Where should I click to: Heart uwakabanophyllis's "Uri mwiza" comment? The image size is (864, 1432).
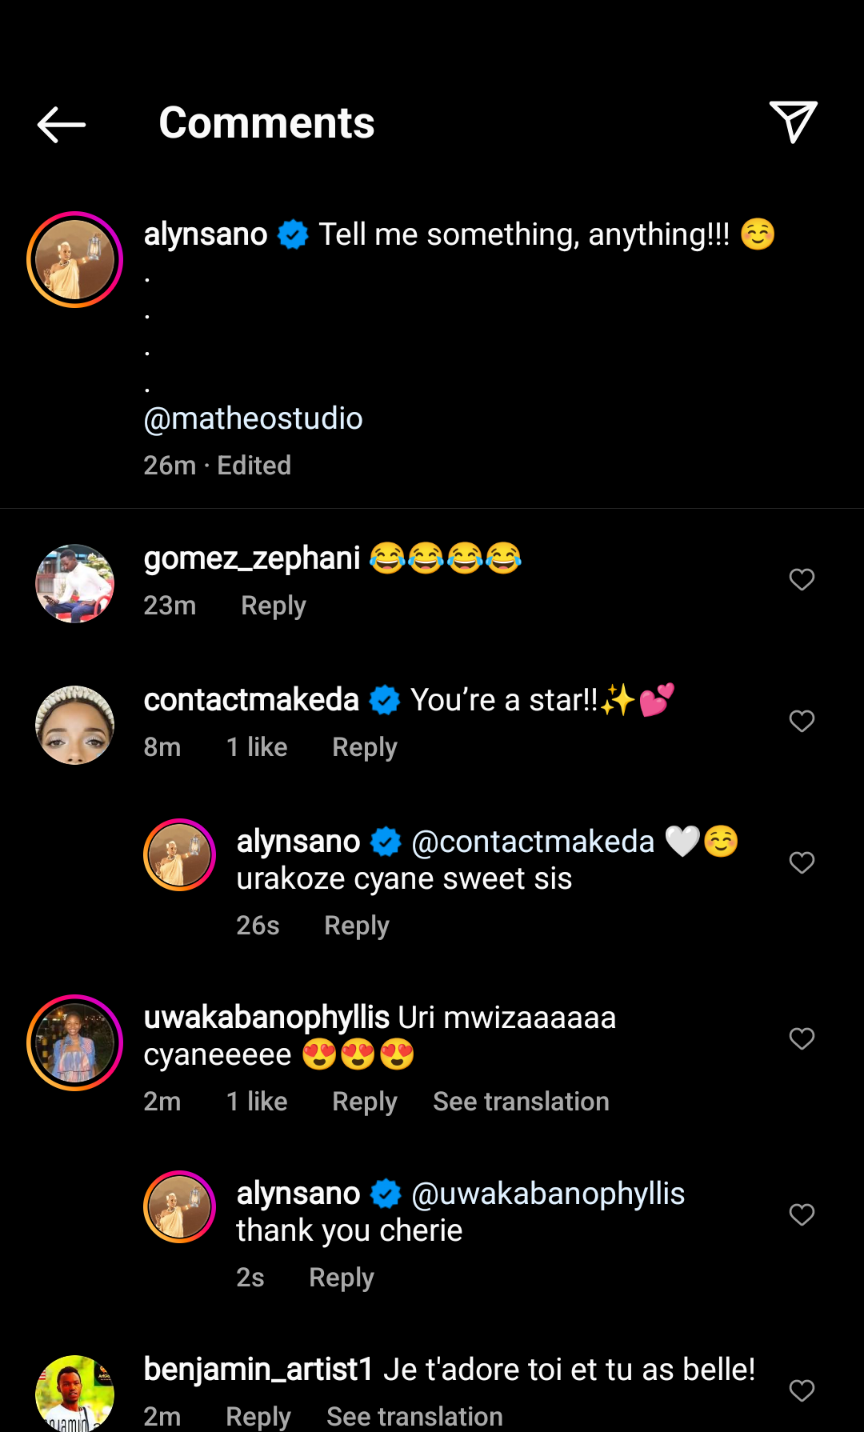(802, 1039)
